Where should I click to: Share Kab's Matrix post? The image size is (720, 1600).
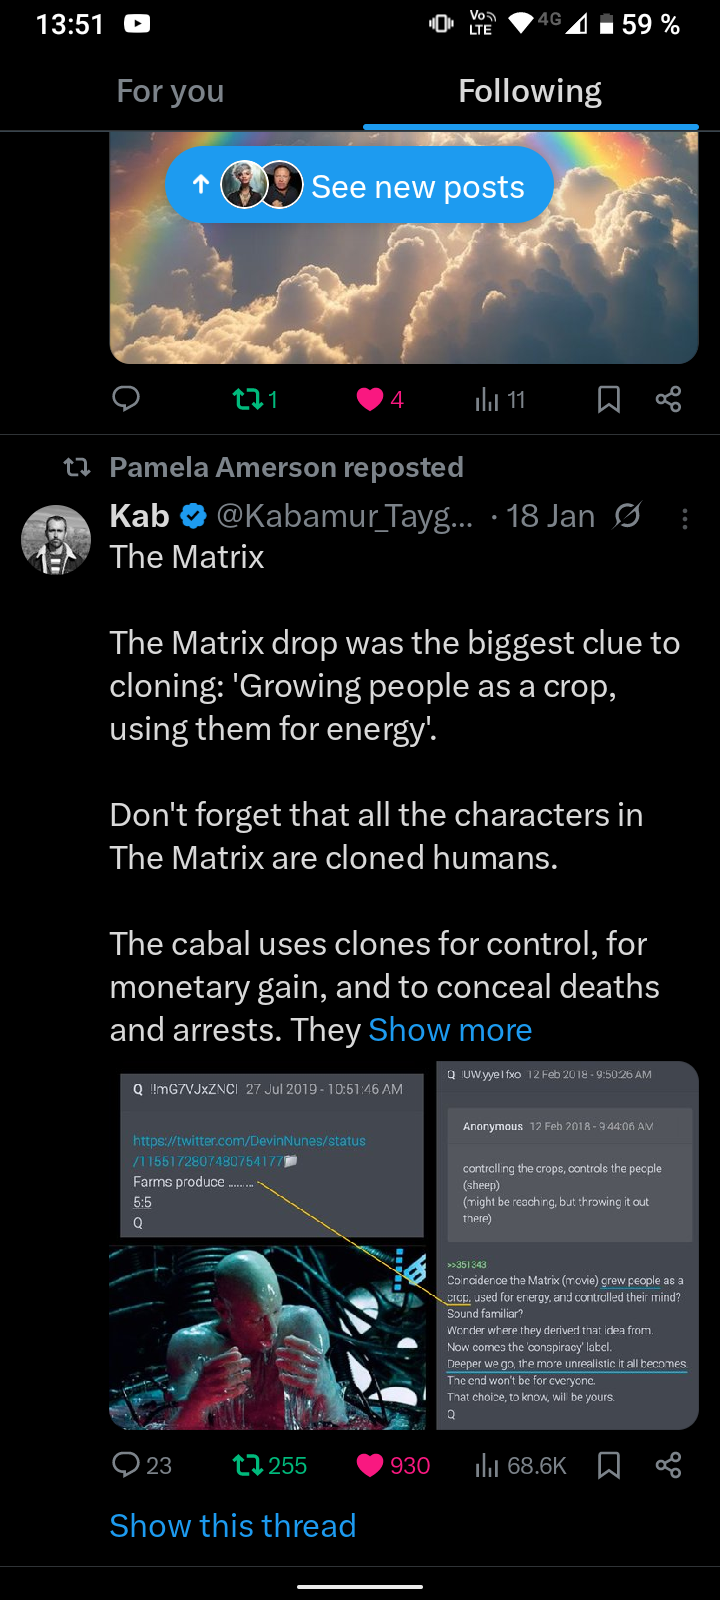[x=668, y=1465]
